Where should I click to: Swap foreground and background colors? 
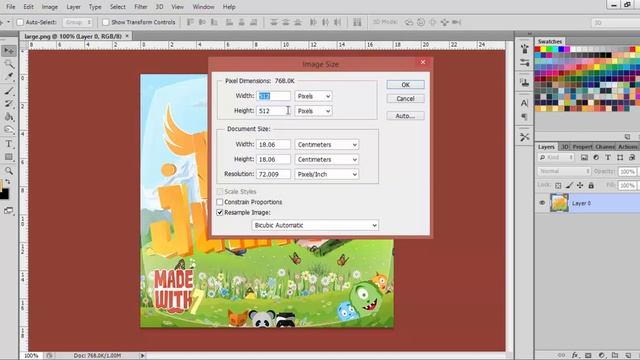coord(8,182)
